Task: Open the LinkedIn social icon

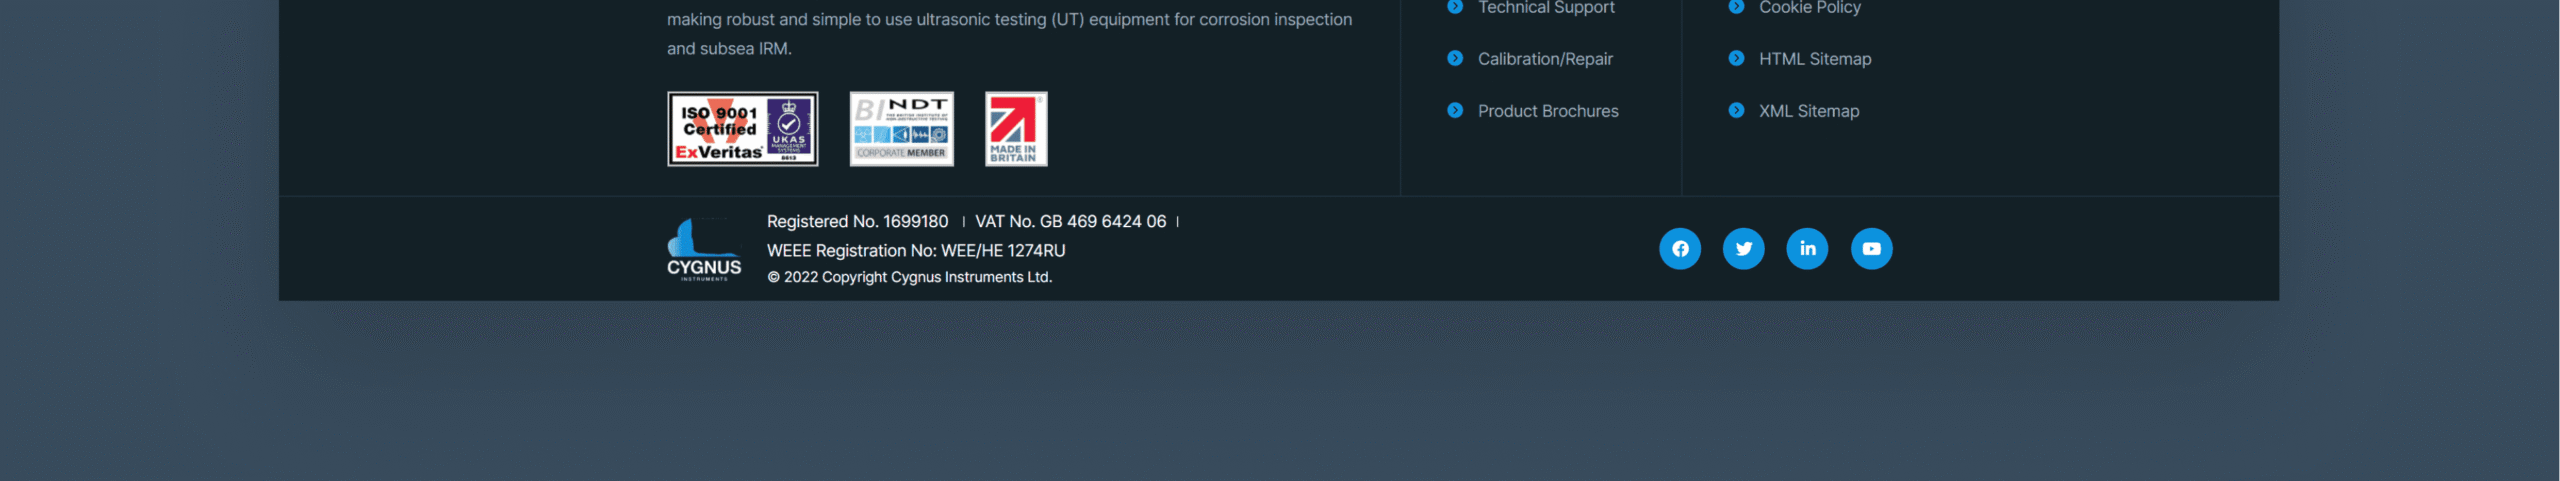Action: click(1808, 249)
